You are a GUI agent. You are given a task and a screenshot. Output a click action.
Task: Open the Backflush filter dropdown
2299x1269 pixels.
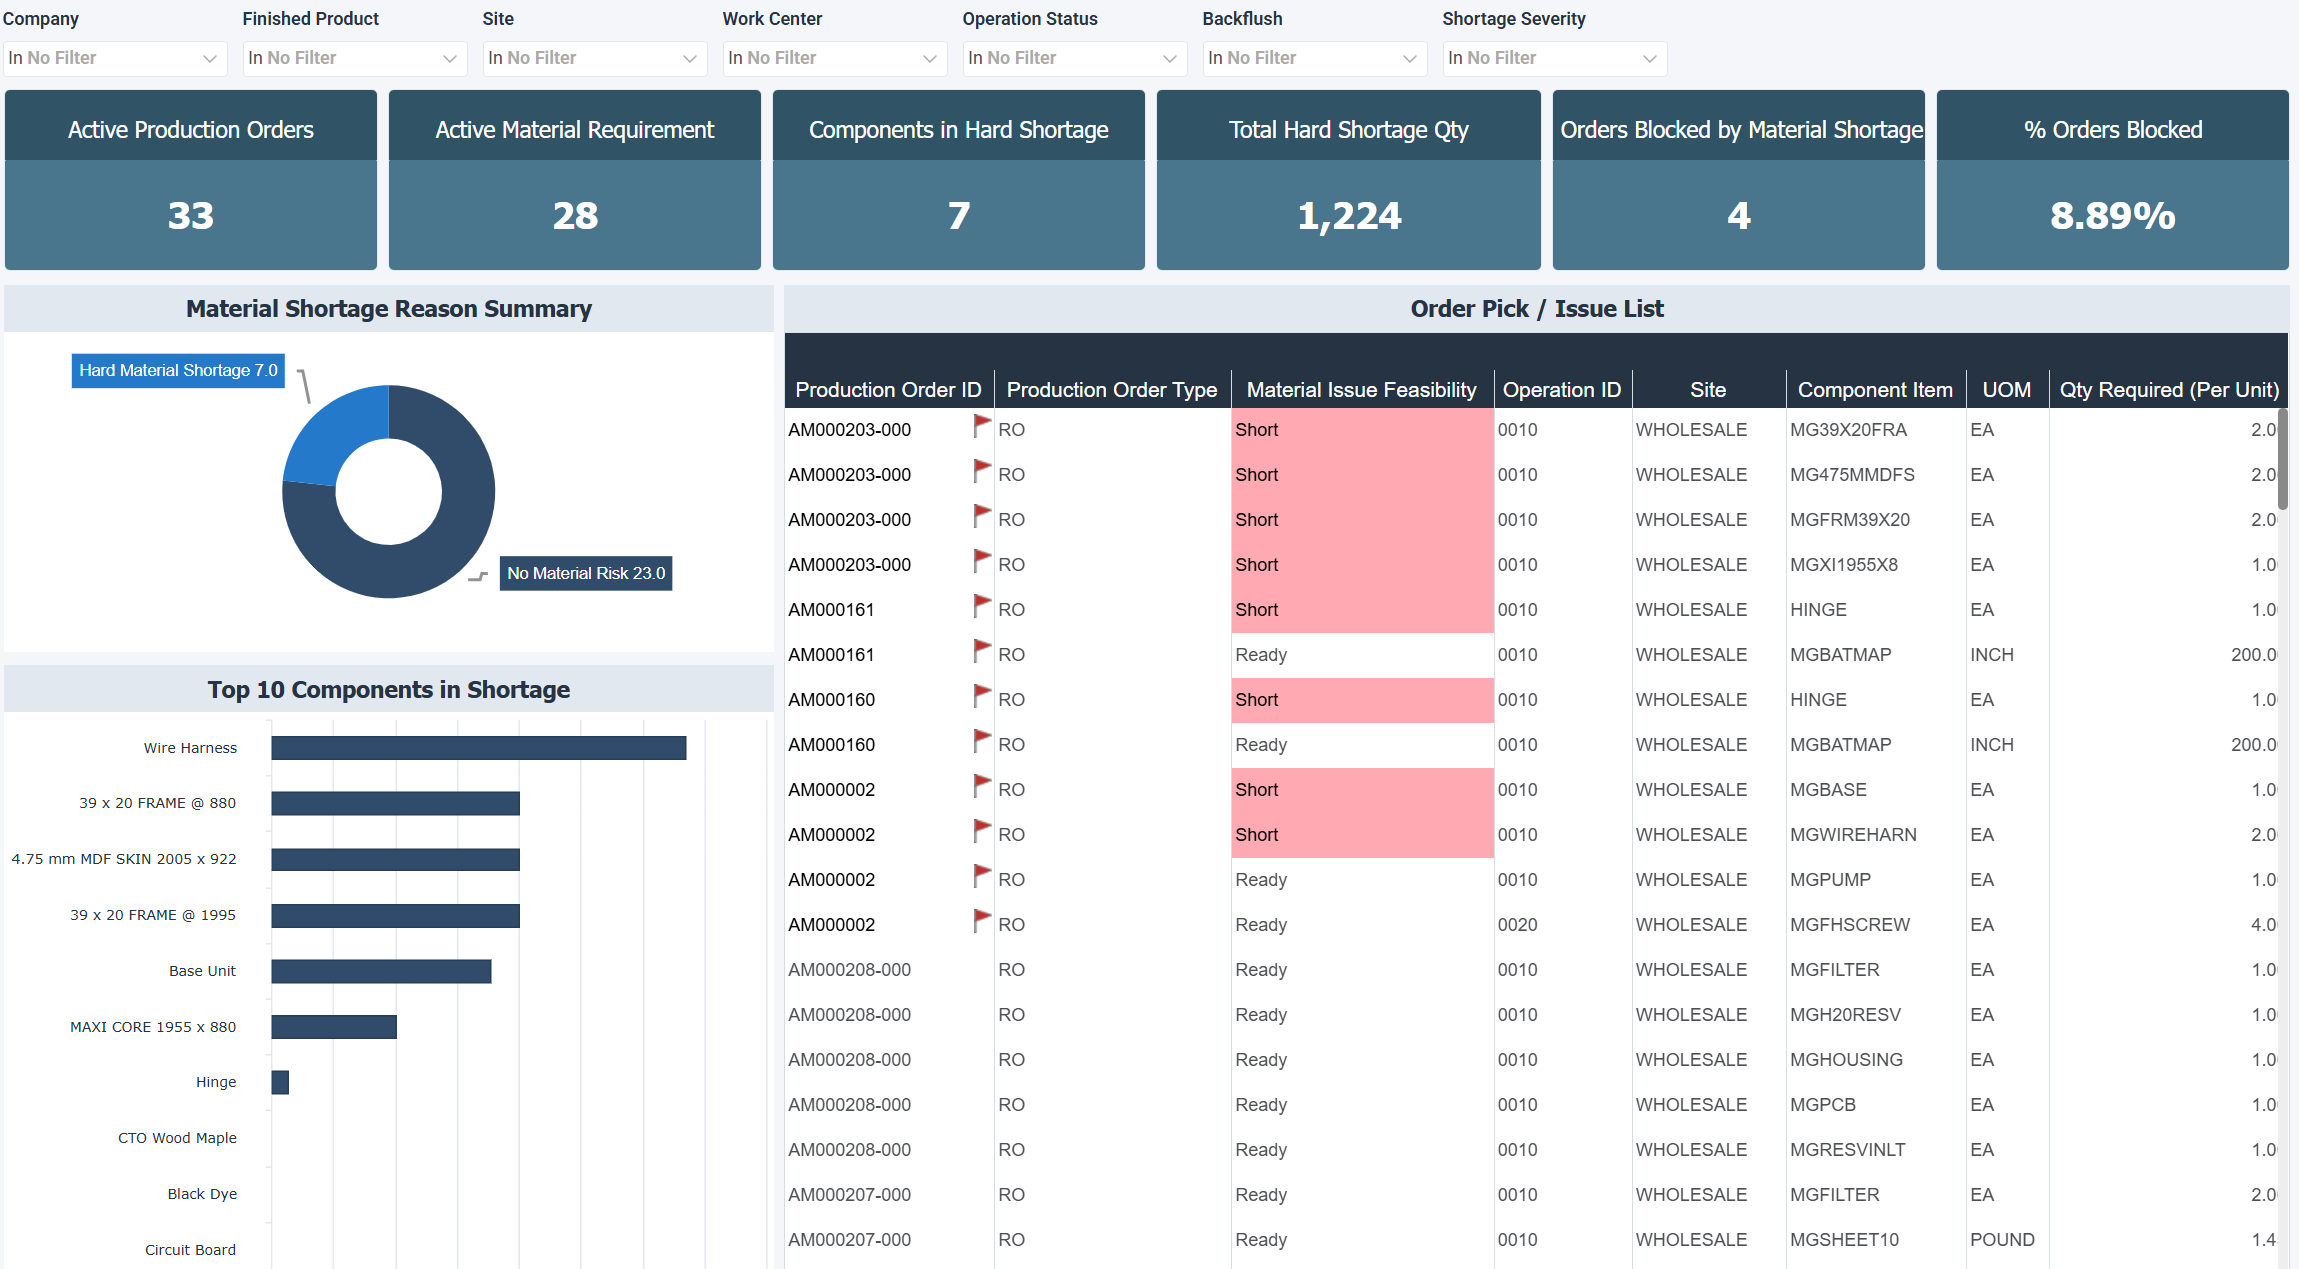[x=1313, y=58]
